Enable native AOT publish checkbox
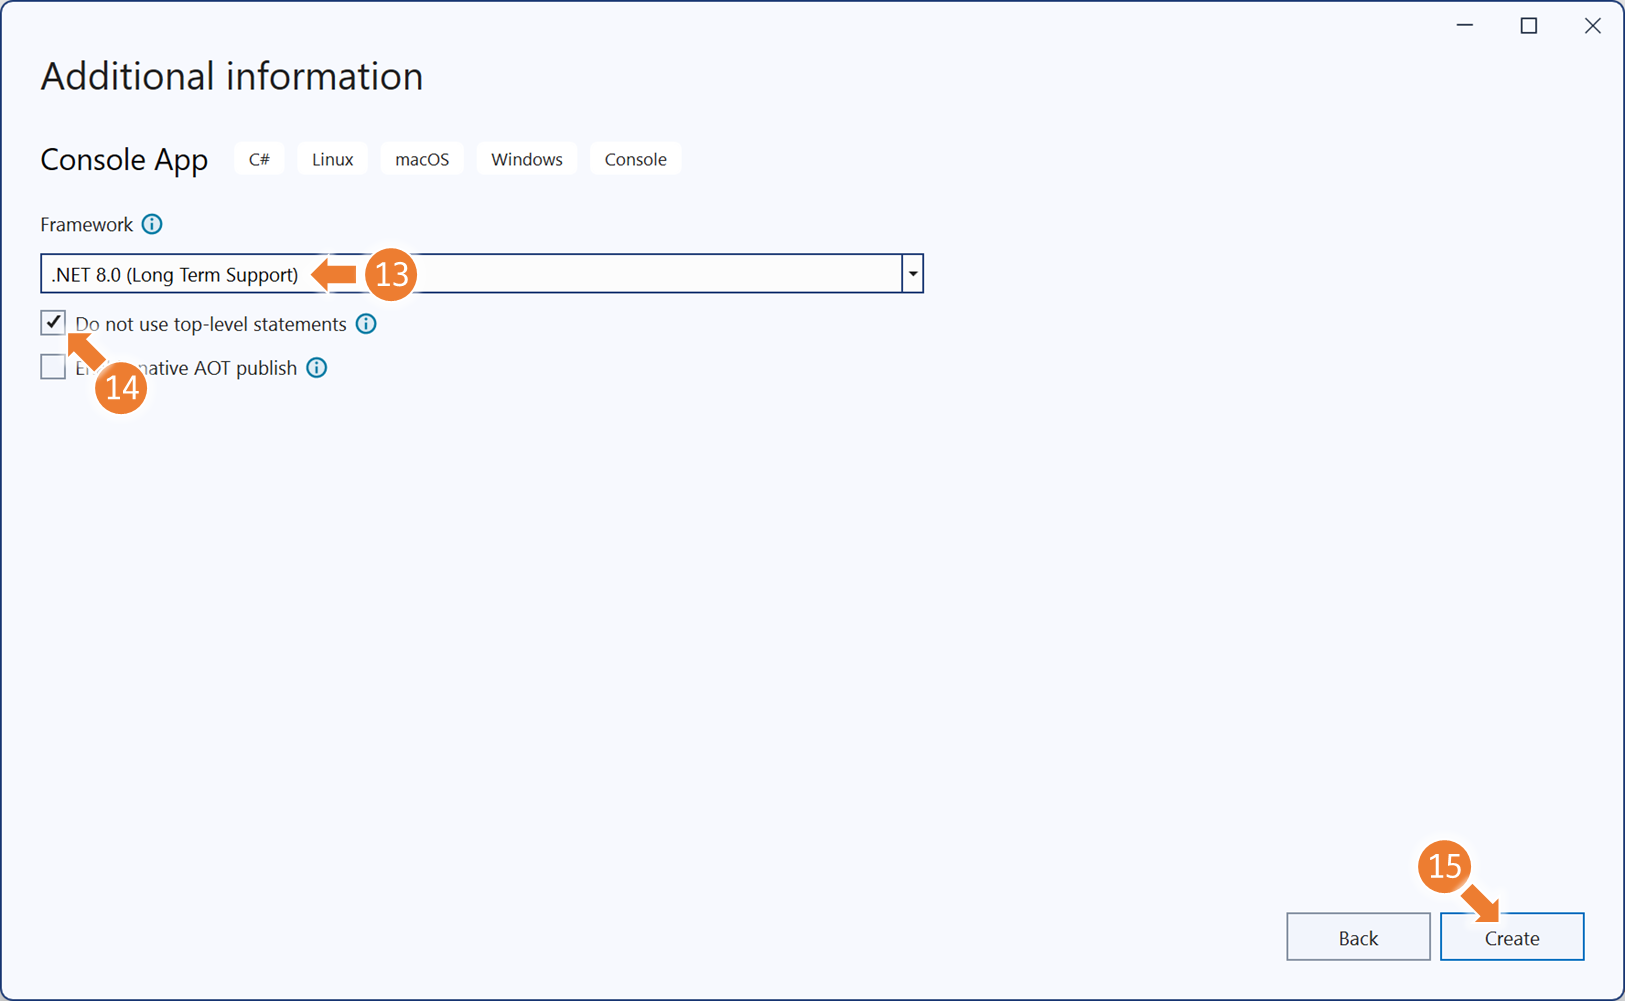 [x=53, y=367]
